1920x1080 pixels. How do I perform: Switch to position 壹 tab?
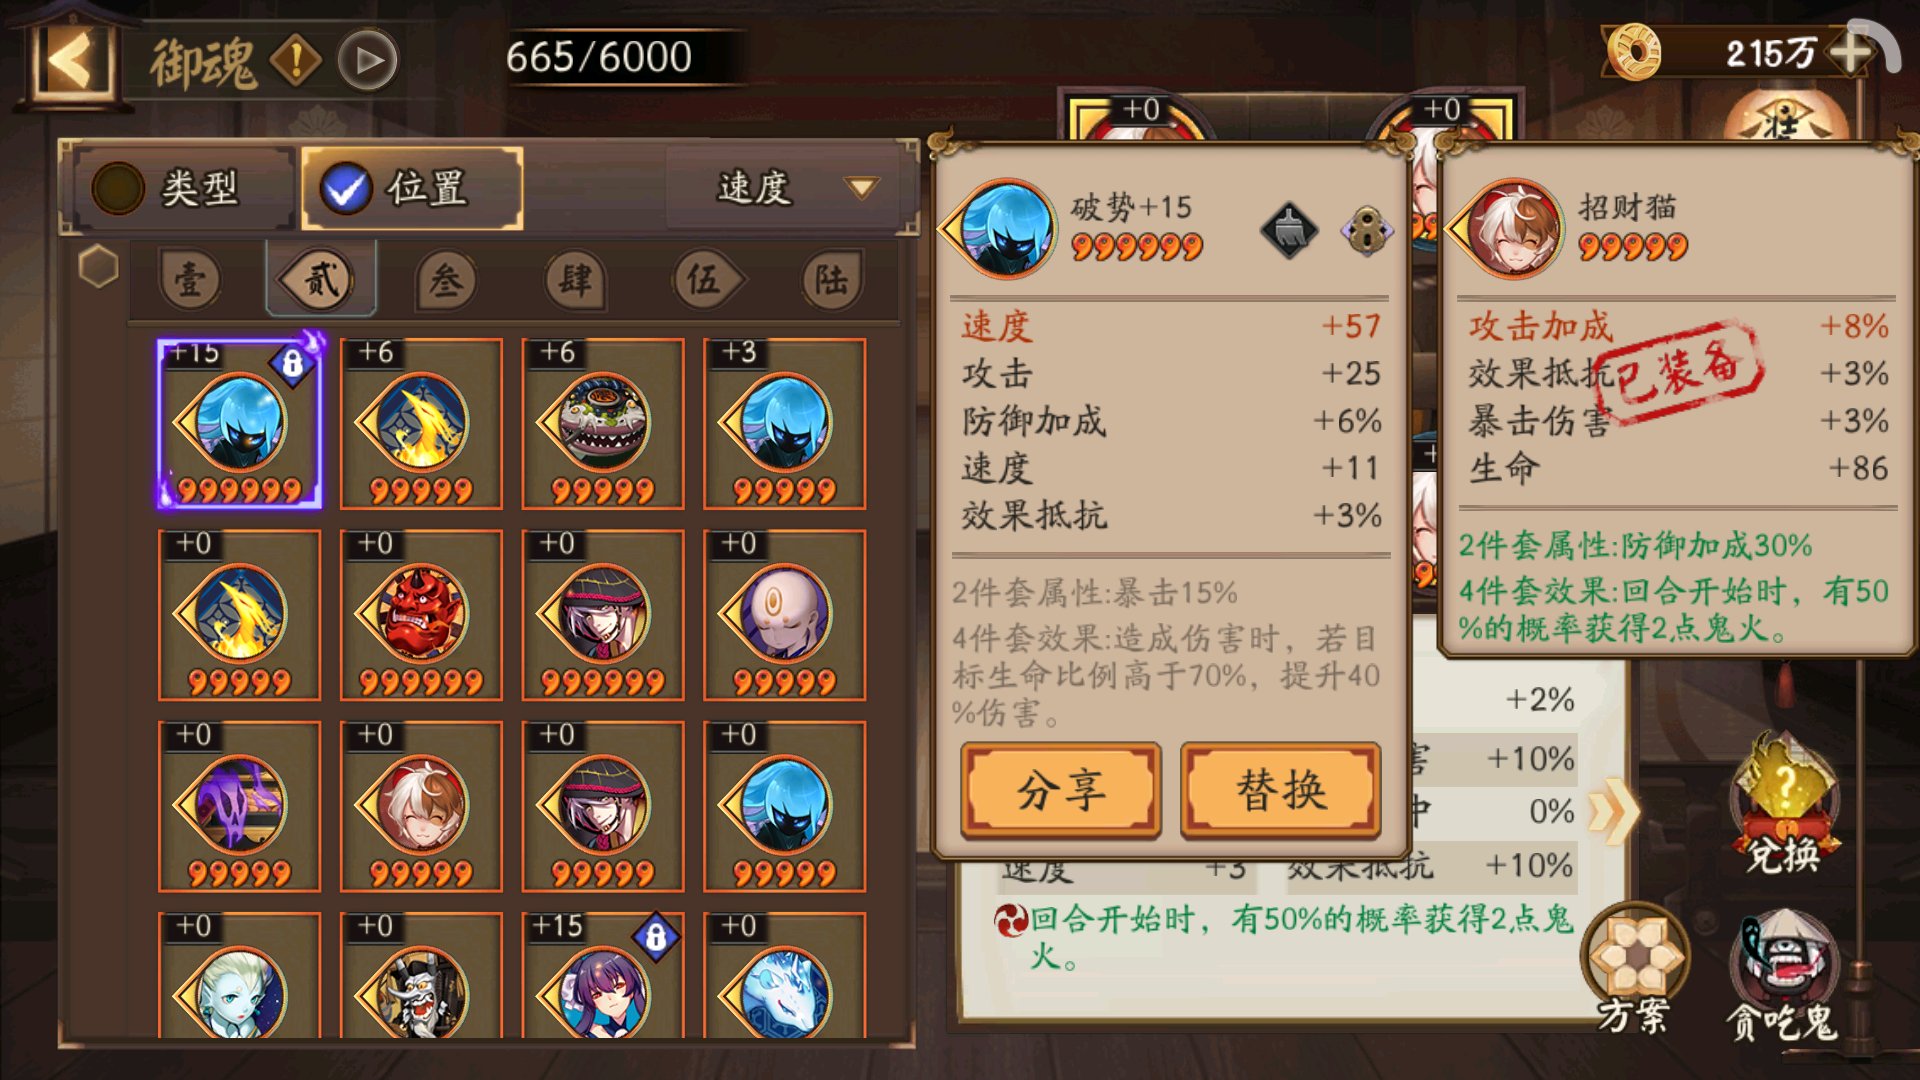(x=190, y=280)
